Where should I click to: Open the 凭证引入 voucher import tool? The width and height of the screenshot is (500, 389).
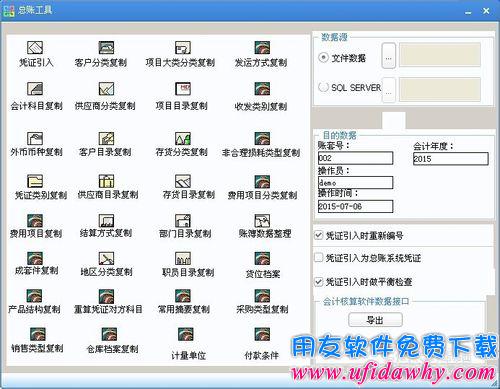coord(35,48)
